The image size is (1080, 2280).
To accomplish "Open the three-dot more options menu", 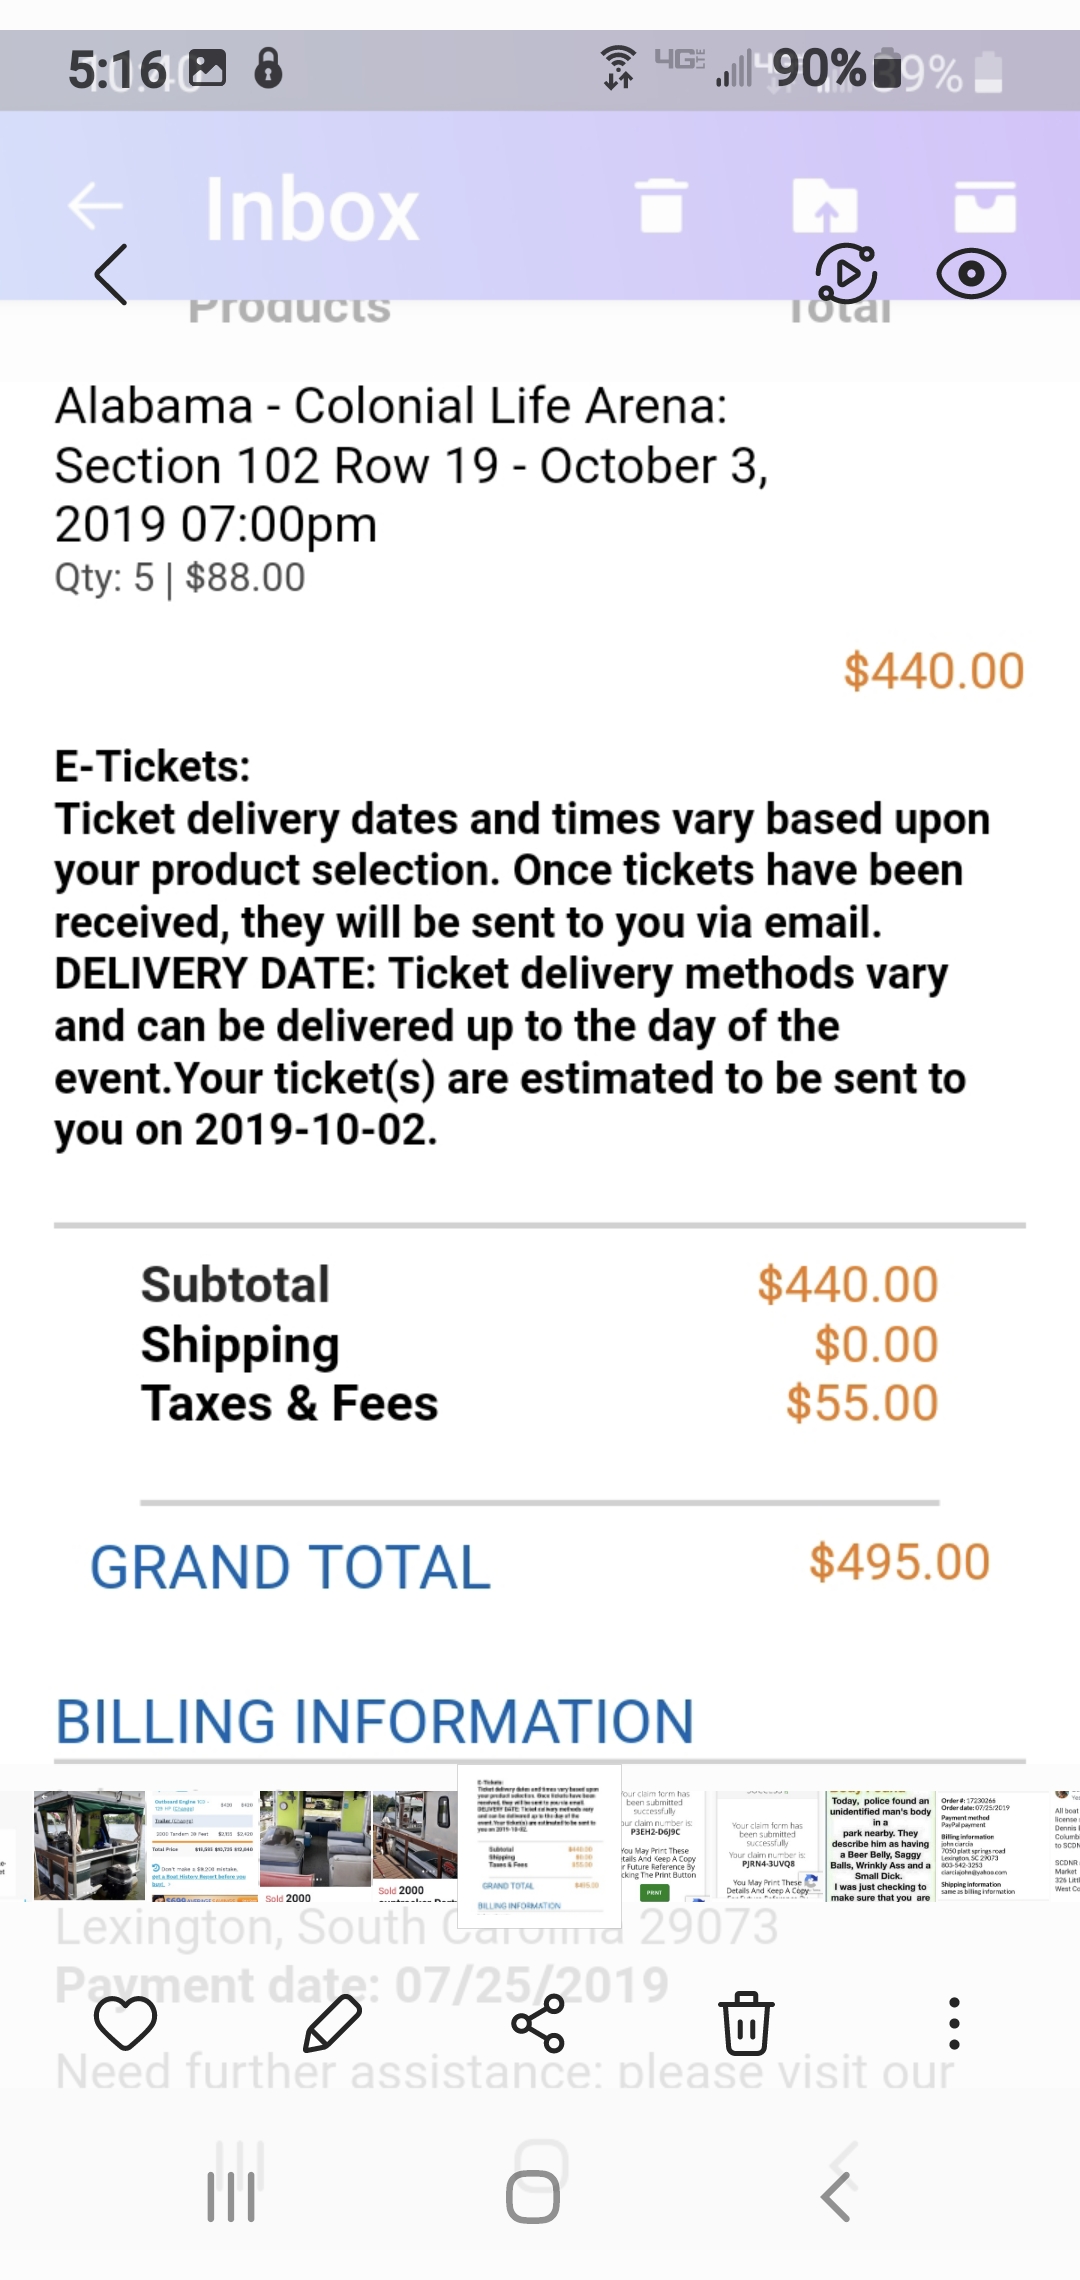I will click(x=954, y=2023).
